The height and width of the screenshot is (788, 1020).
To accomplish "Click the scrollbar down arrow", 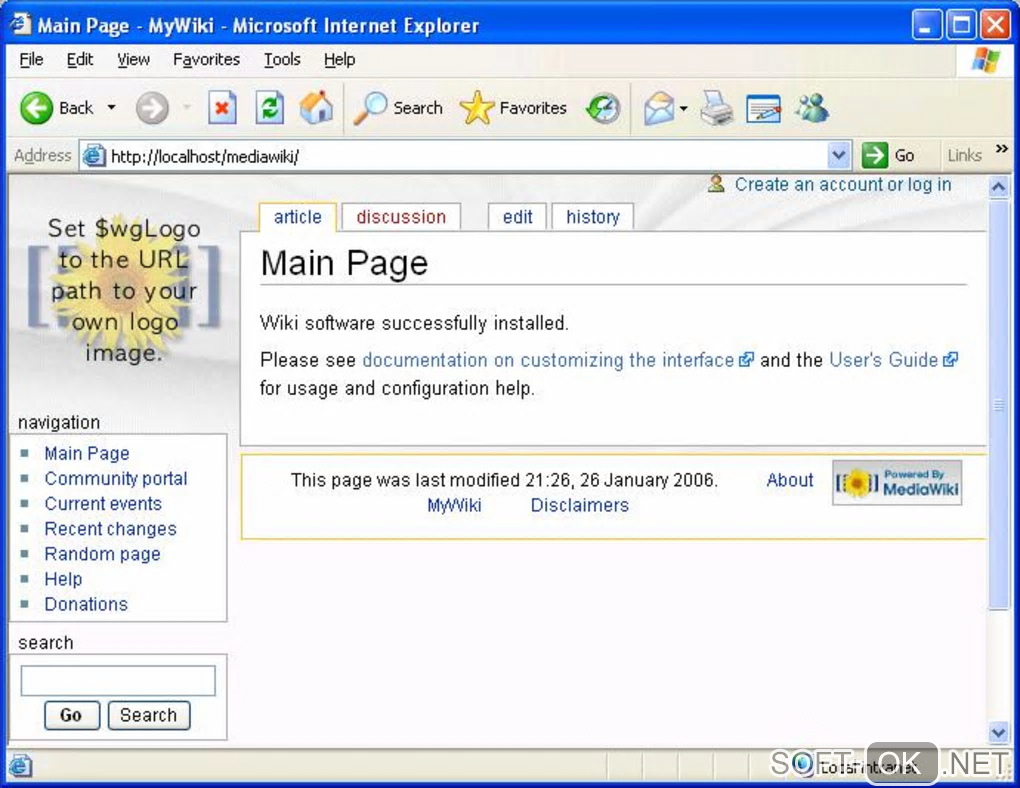I will [x=998, y=732].
